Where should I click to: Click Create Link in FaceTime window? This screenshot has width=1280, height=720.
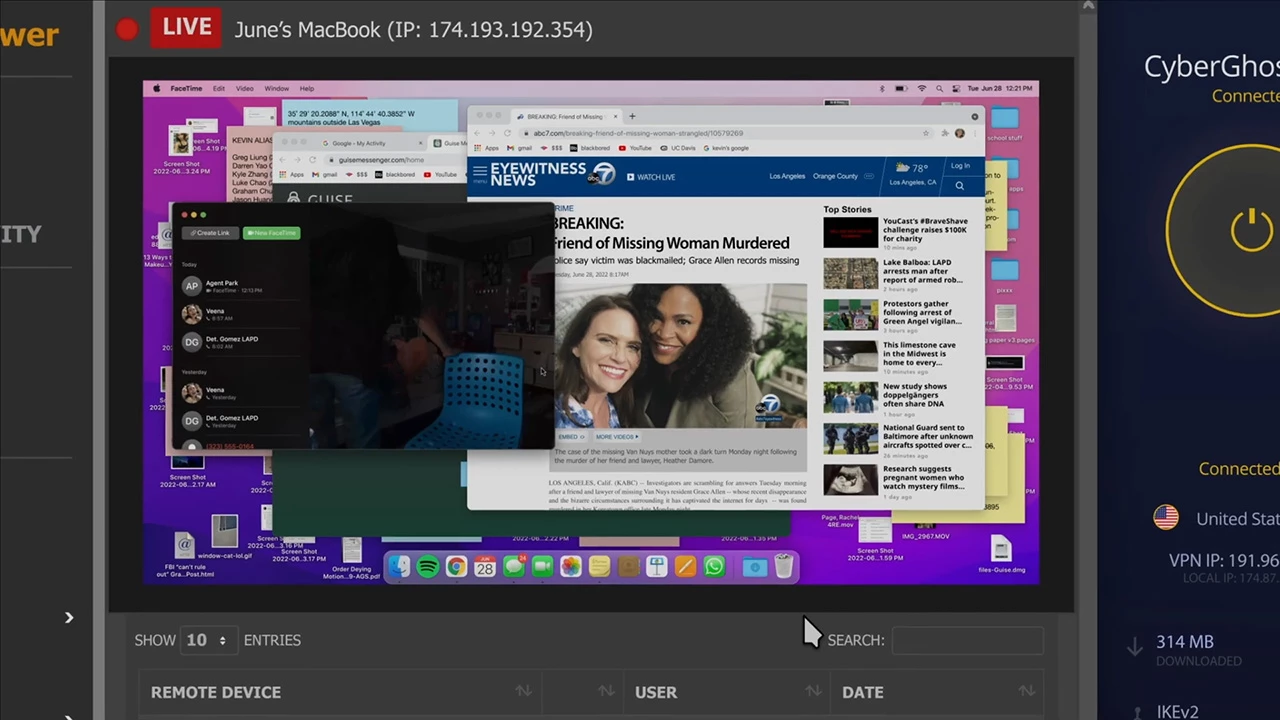tap(210, 233)
